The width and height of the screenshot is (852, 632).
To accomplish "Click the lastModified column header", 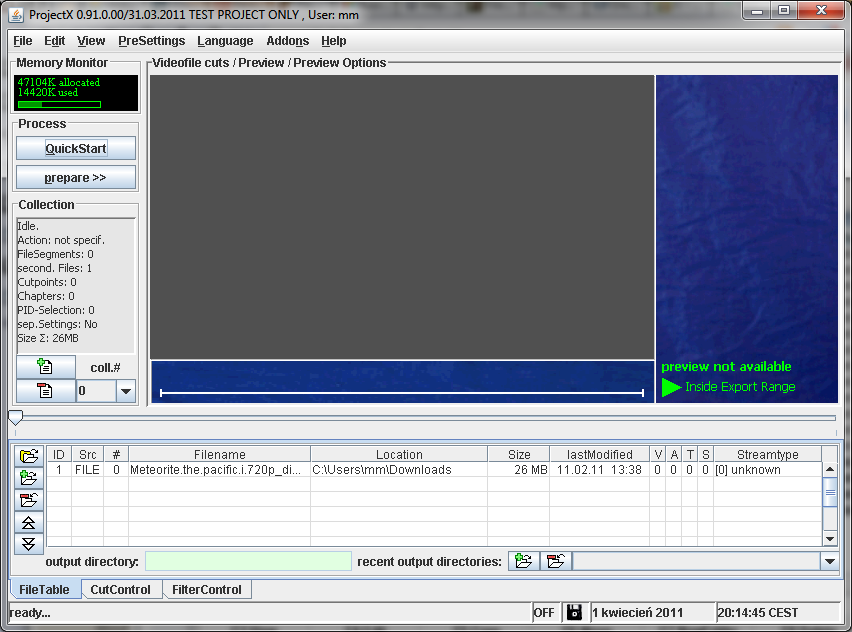I will click(599, 454).
